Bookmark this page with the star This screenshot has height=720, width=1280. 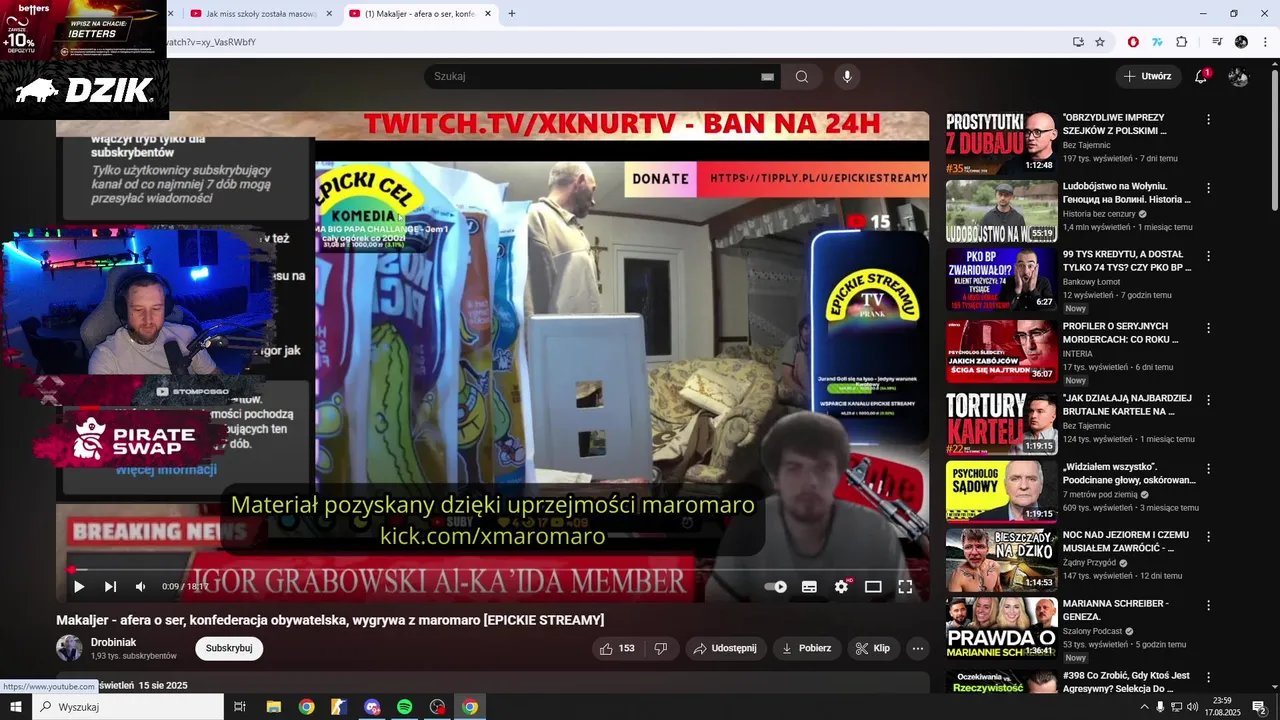point(1100,42)
